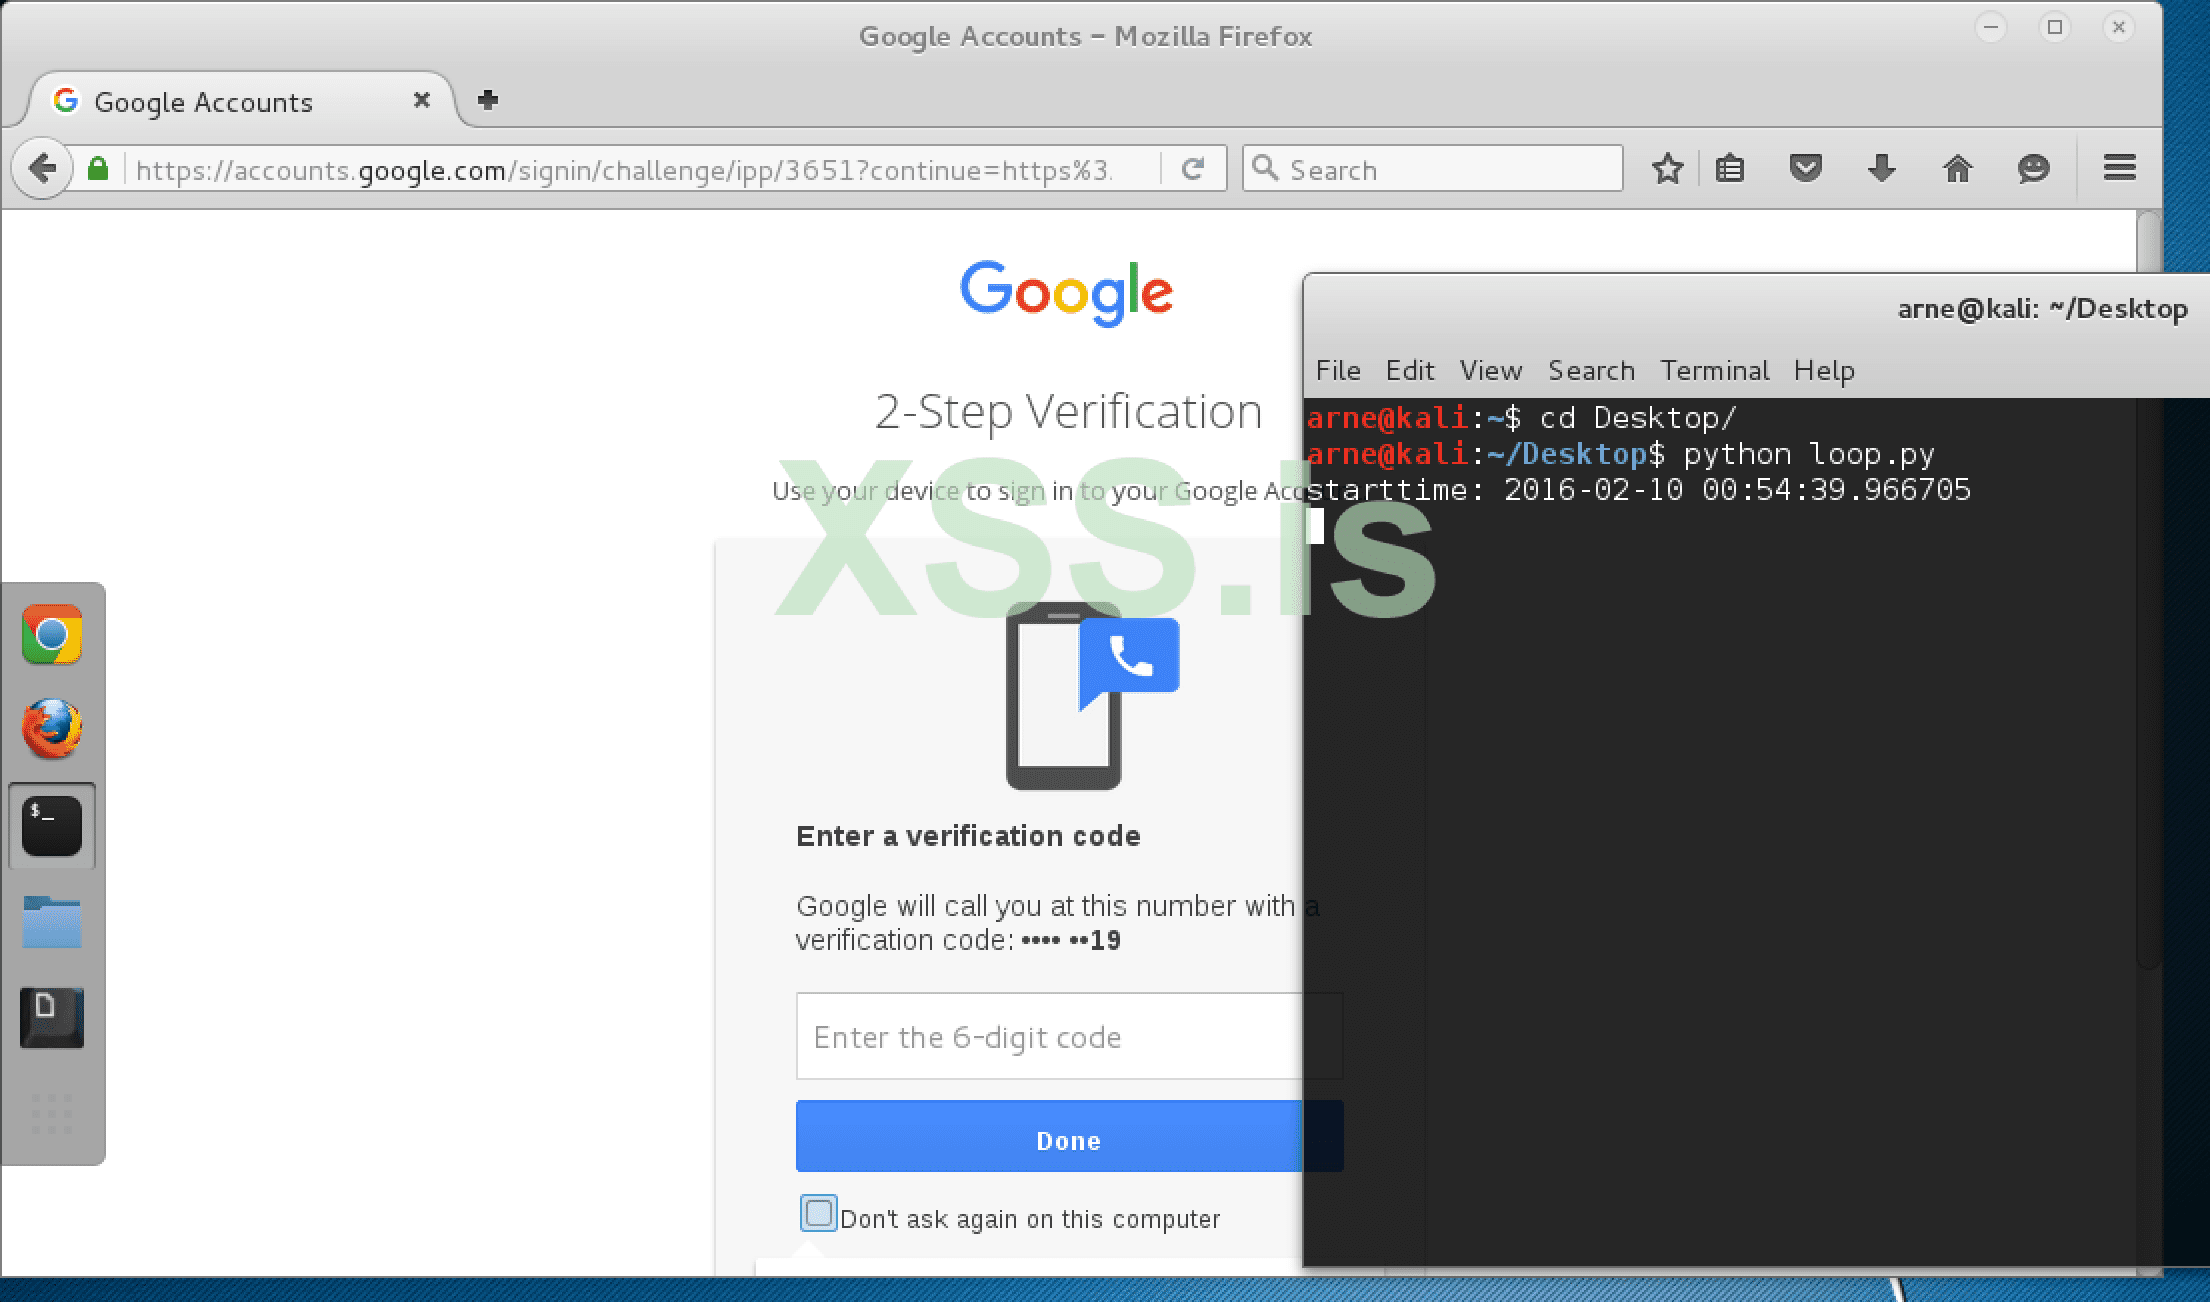The width and height of the screenshot is (2210, 1302).
Task: Open the Files folder in dock
Action: click(52, 921)
